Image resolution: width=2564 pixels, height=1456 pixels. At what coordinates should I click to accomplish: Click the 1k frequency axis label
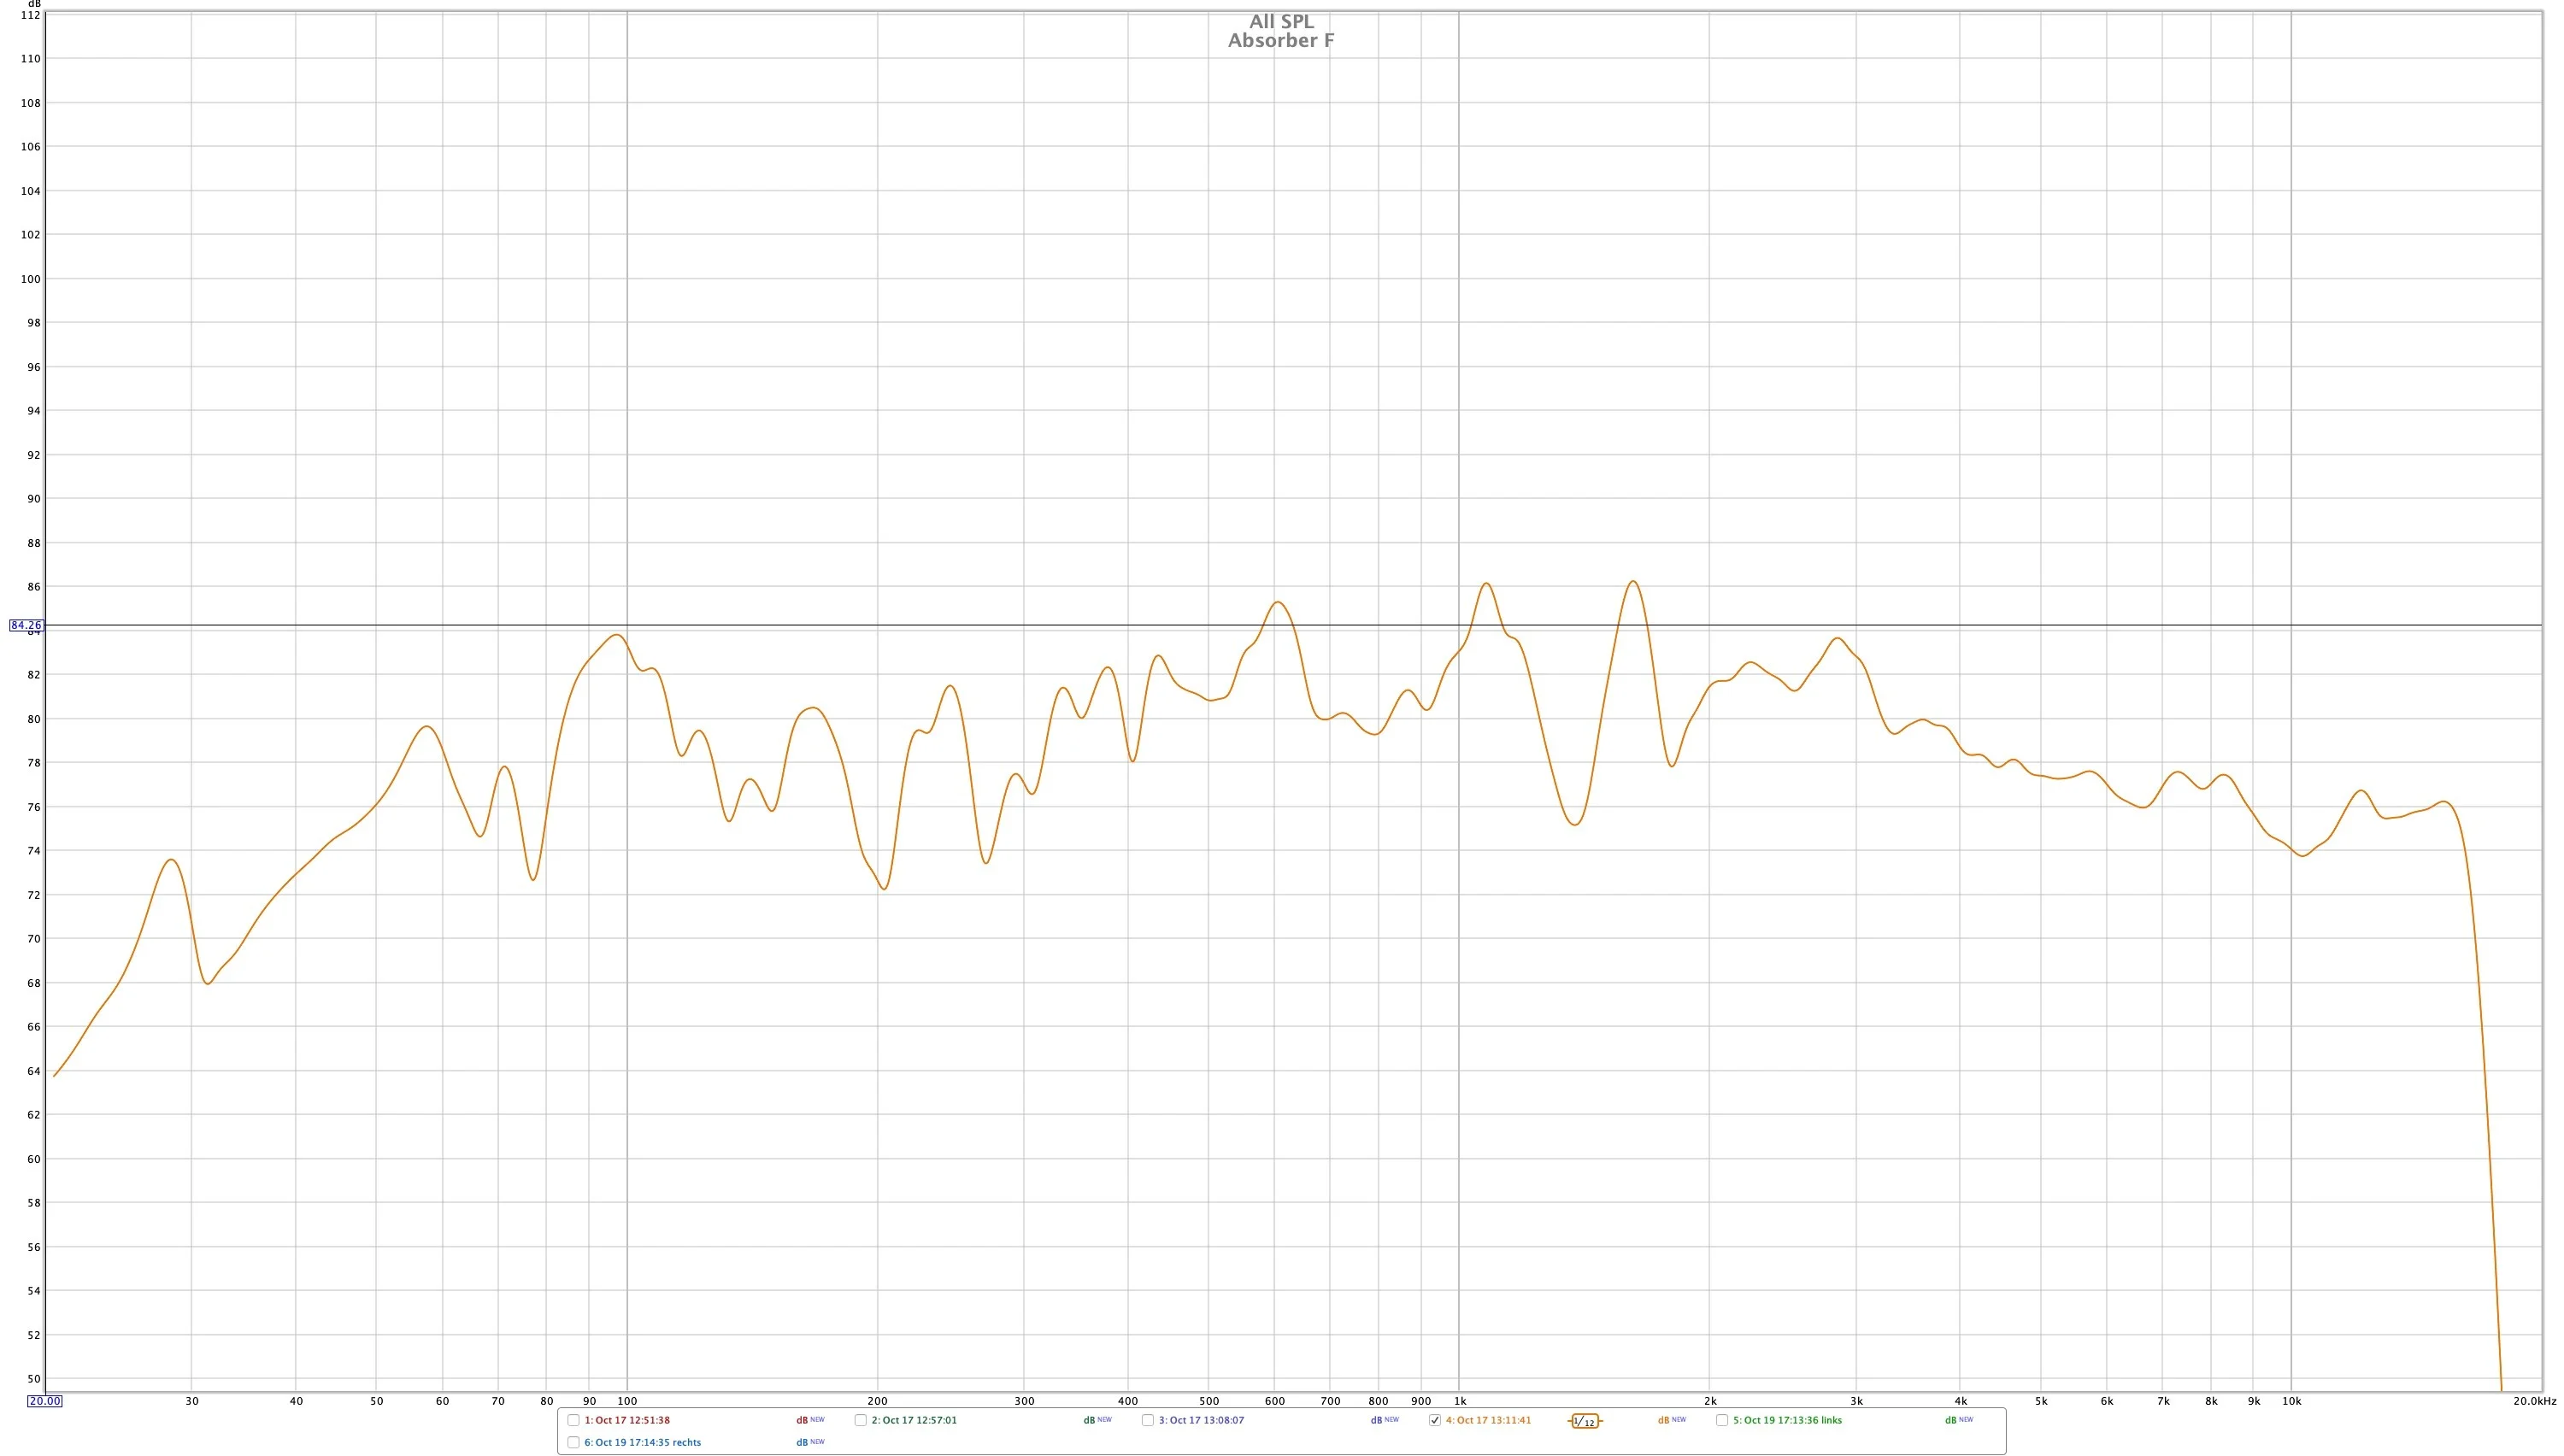coord(1459,1401)
